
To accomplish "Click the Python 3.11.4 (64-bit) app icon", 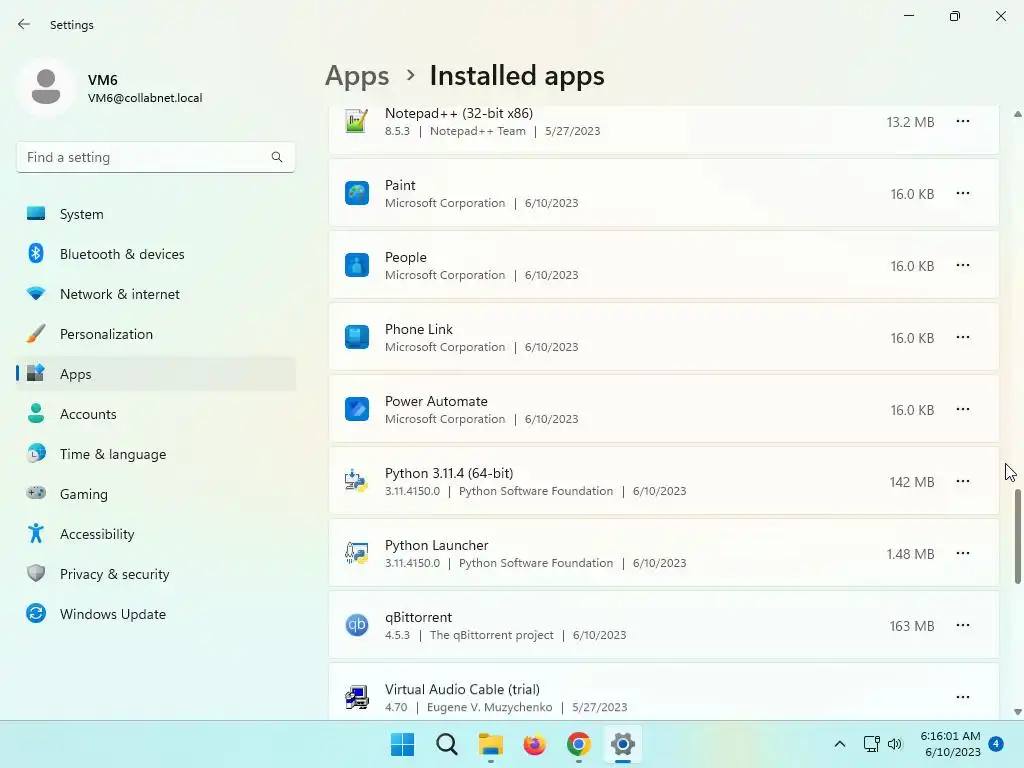I will [357, 481].
